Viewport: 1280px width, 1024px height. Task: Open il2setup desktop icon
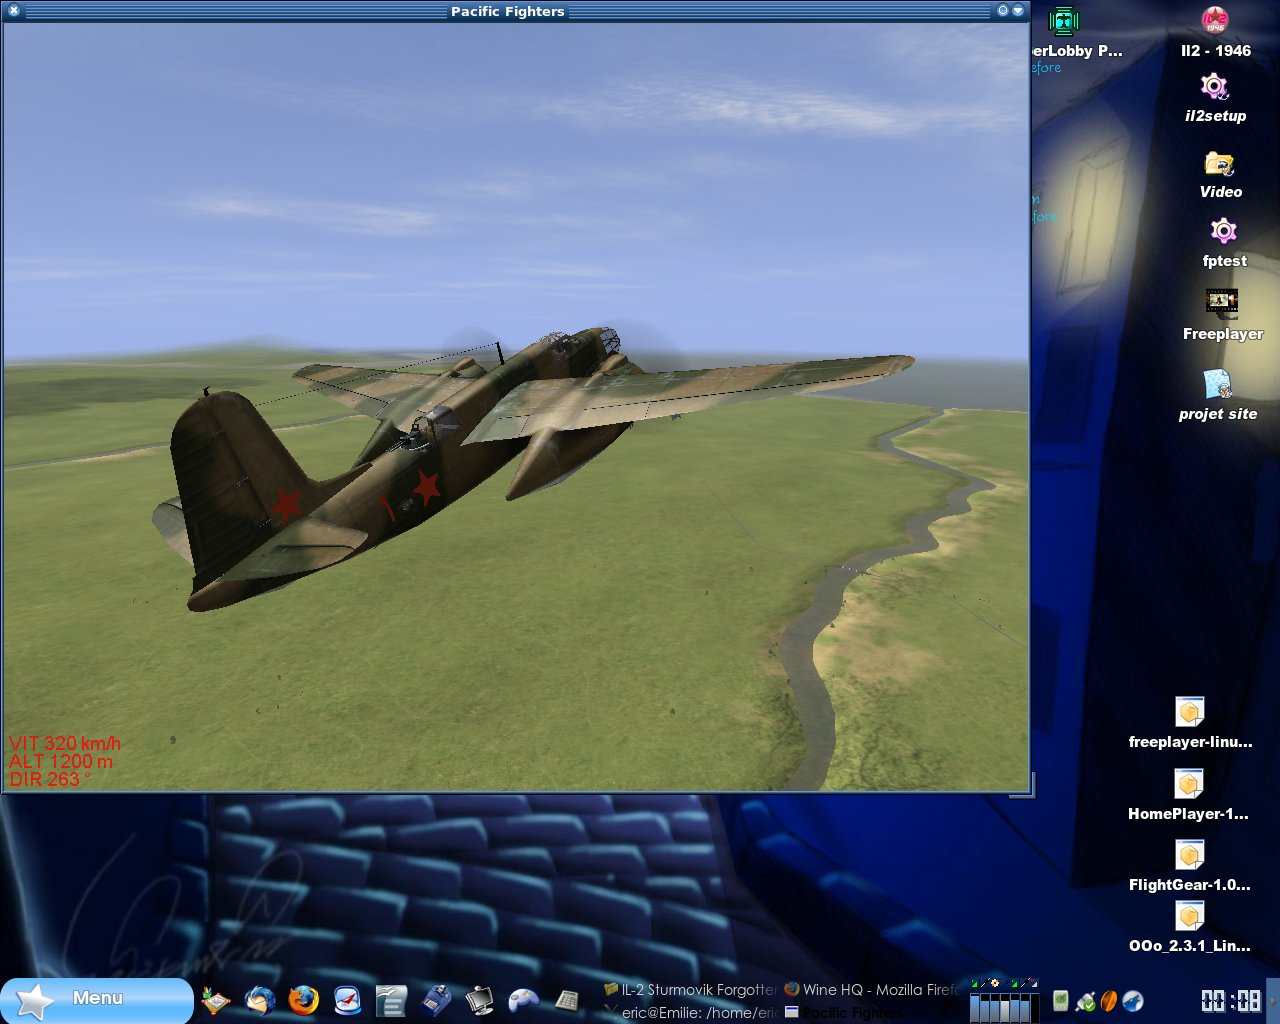point(1215,98)
